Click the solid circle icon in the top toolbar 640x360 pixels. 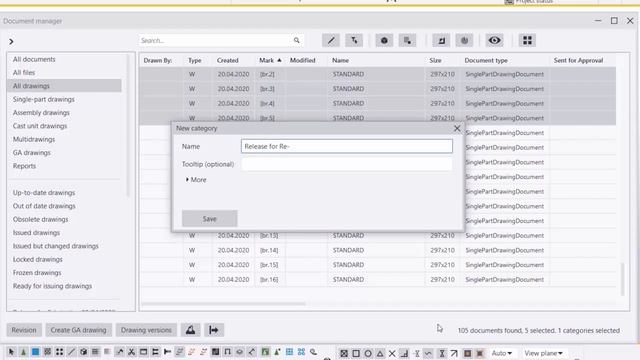(x=384, y=40)
